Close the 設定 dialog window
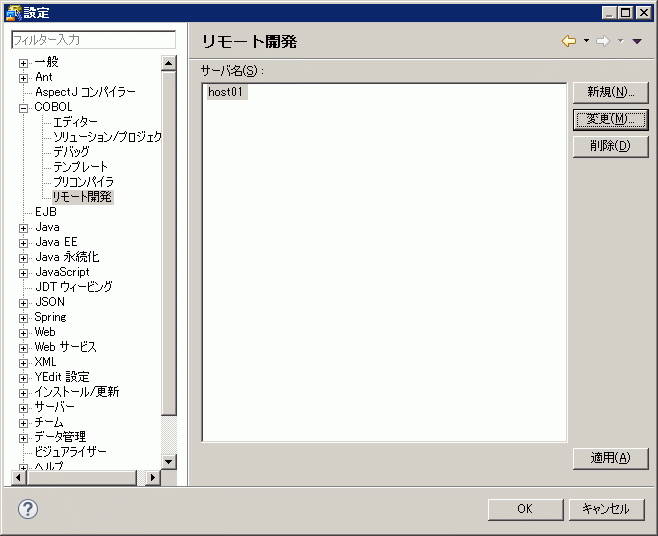 tap(643, 13)
